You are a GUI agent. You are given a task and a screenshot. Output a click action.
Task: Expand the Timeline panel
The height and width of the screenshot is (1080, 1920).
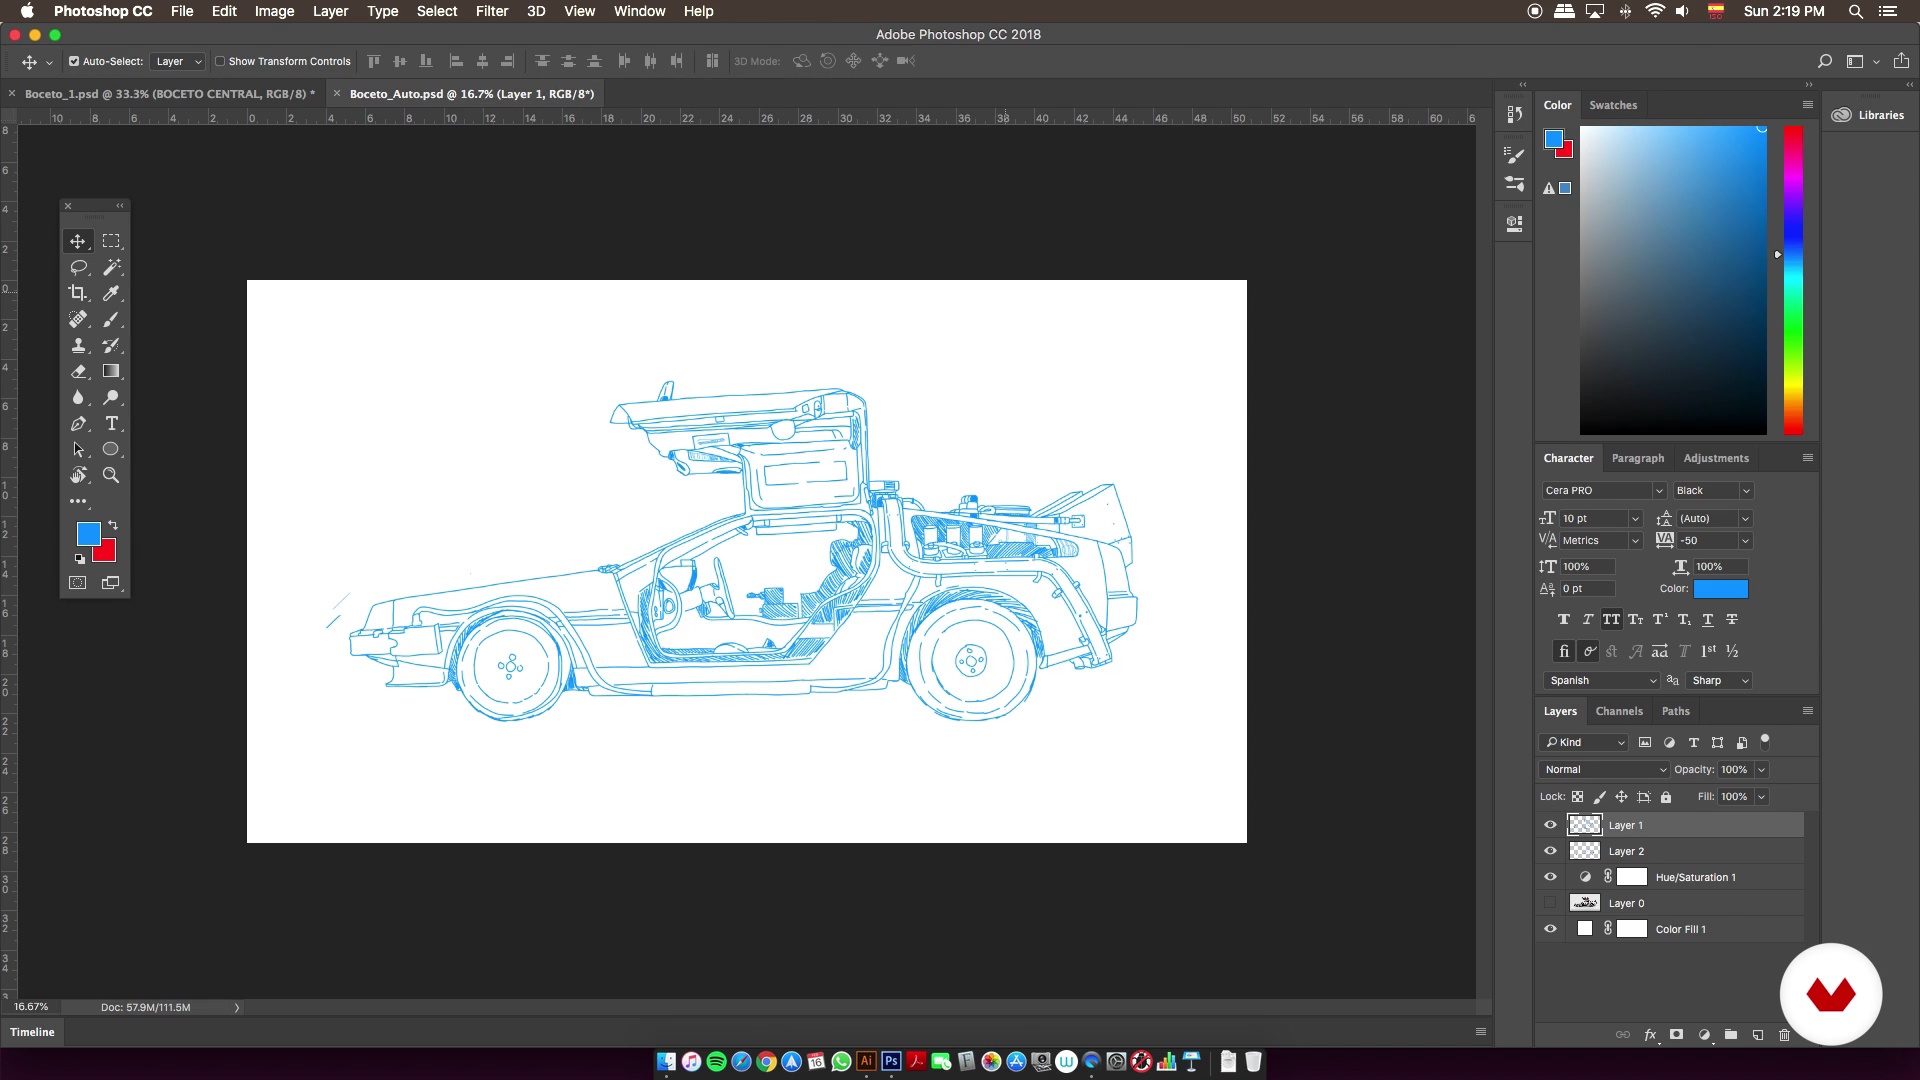32,1032
